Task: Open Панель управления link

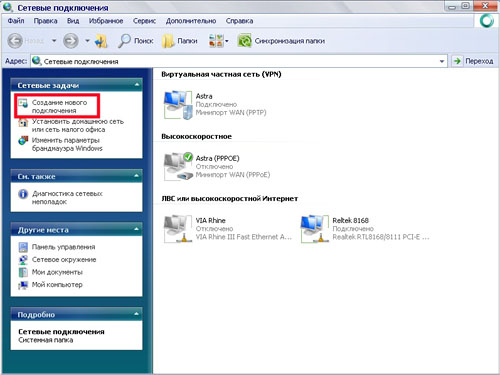Action: click(64, 247)
